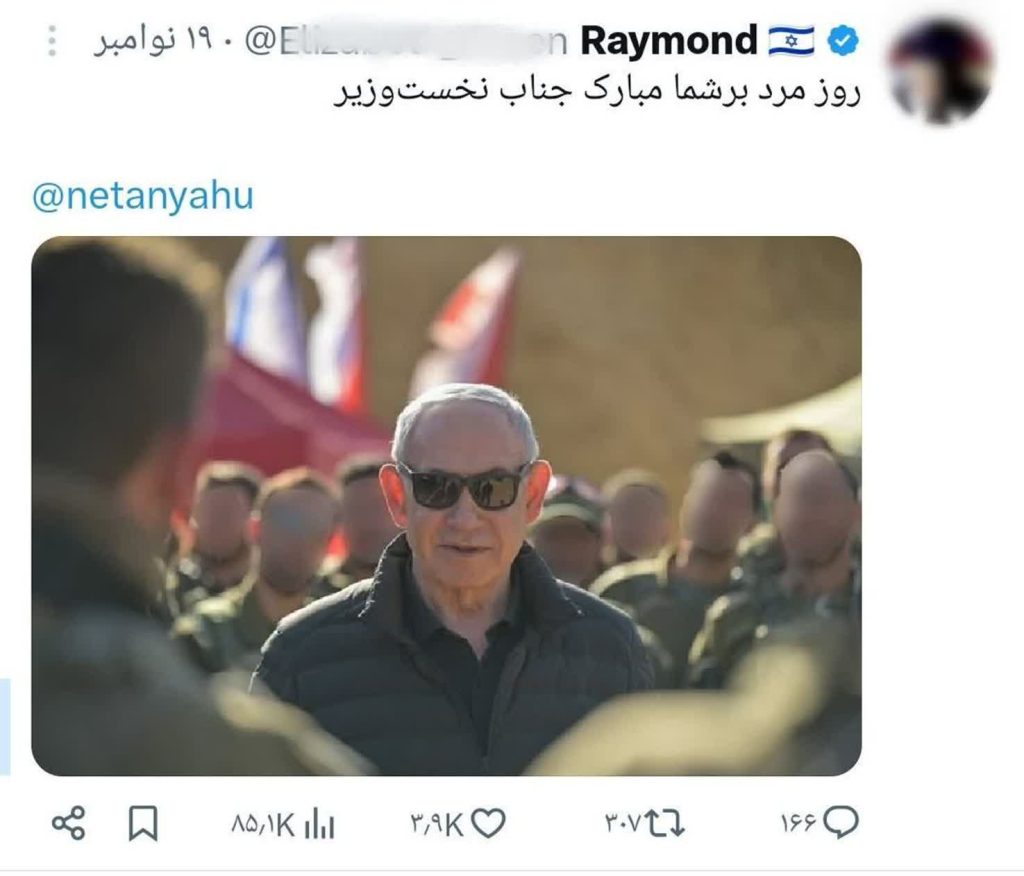Open the author's blurred profile avatar

pyautogui.click(x=941, y=71)
